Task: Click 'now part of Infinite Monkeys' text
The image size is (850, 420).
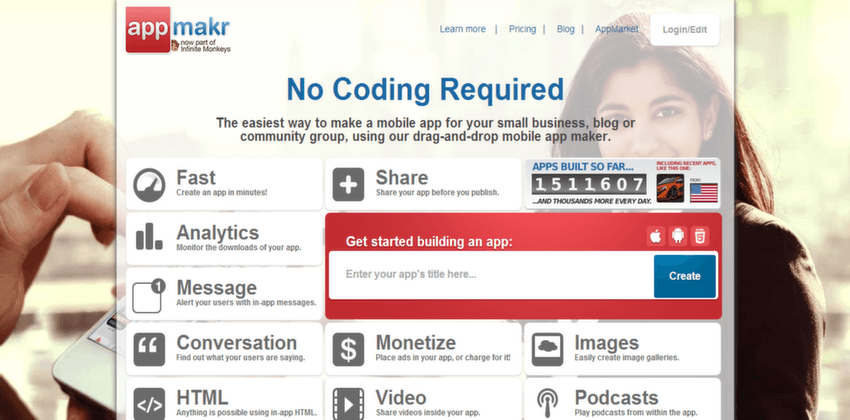Action: coord(205,46)
